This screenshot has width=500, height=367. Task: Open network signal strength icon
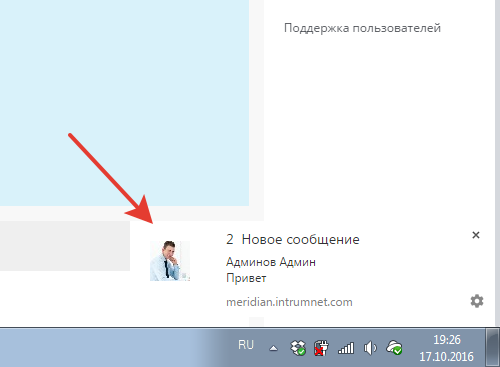click(x=346, y=348)
